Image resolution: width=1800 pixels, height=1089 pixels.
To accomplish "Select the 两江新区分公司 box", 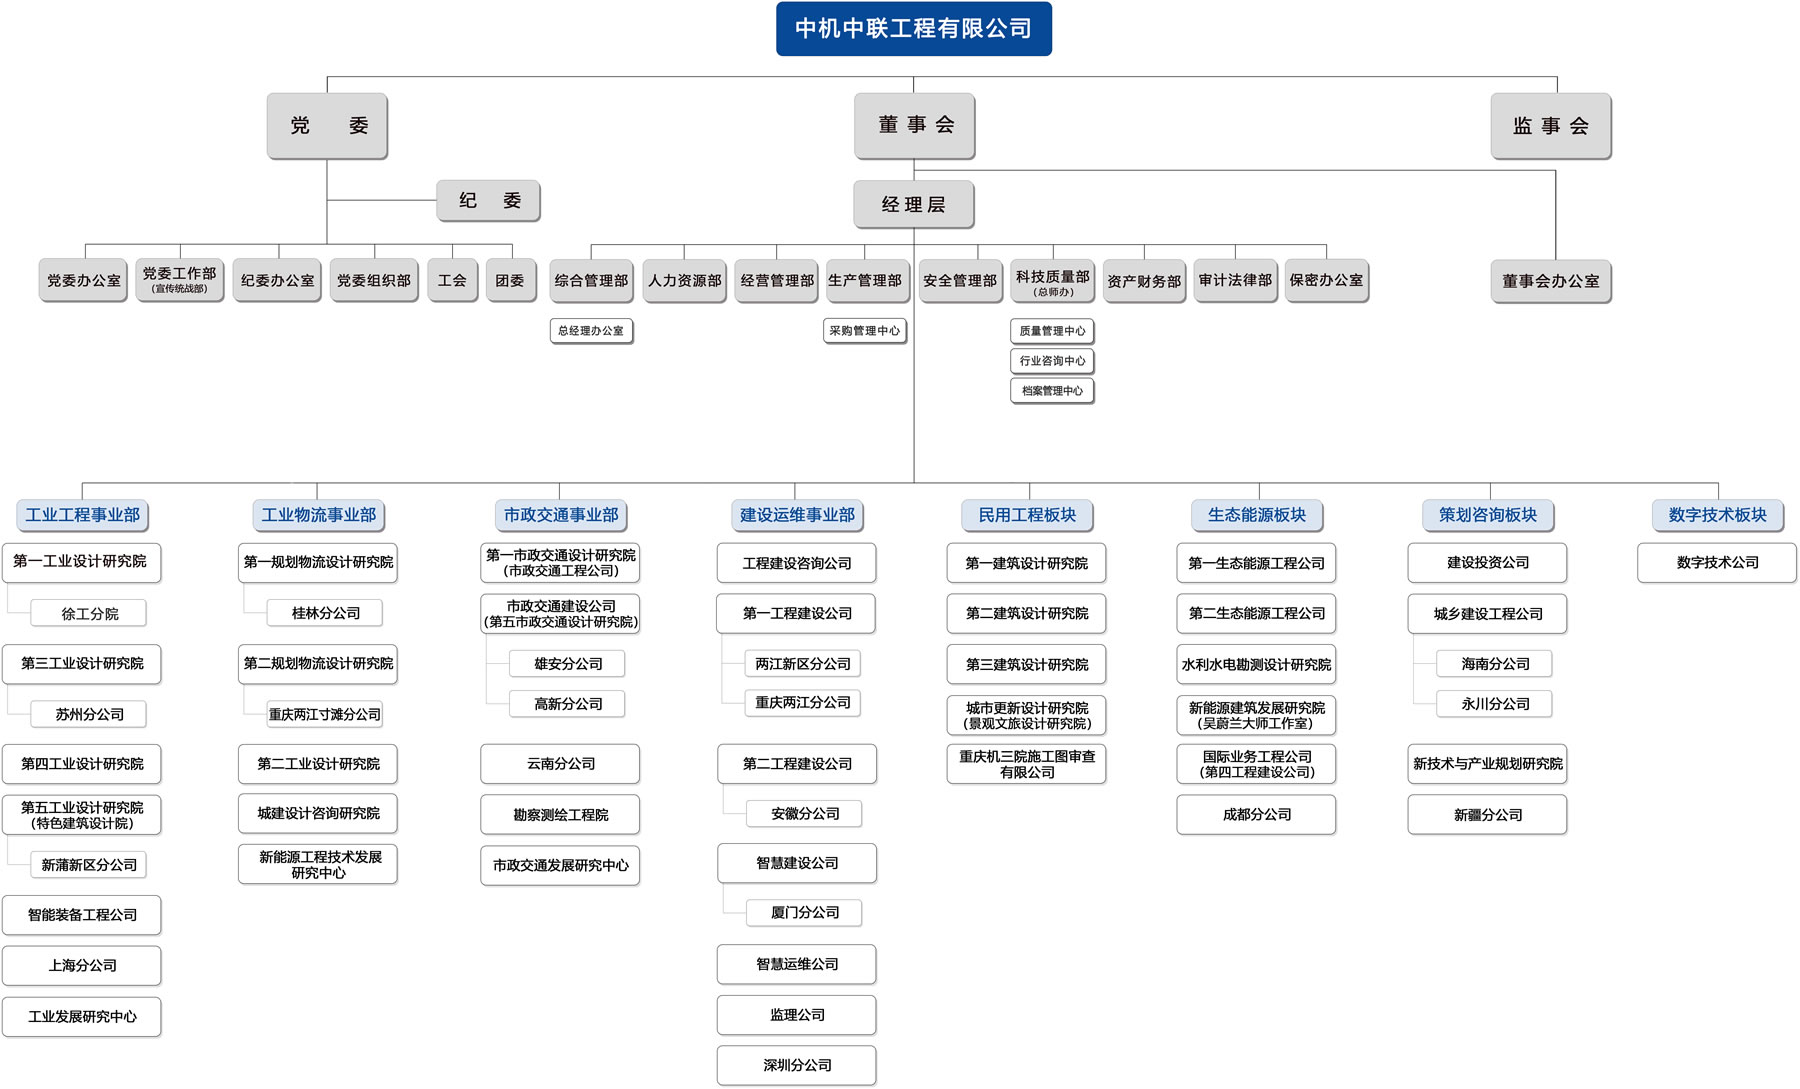I will tap(803, 664).
